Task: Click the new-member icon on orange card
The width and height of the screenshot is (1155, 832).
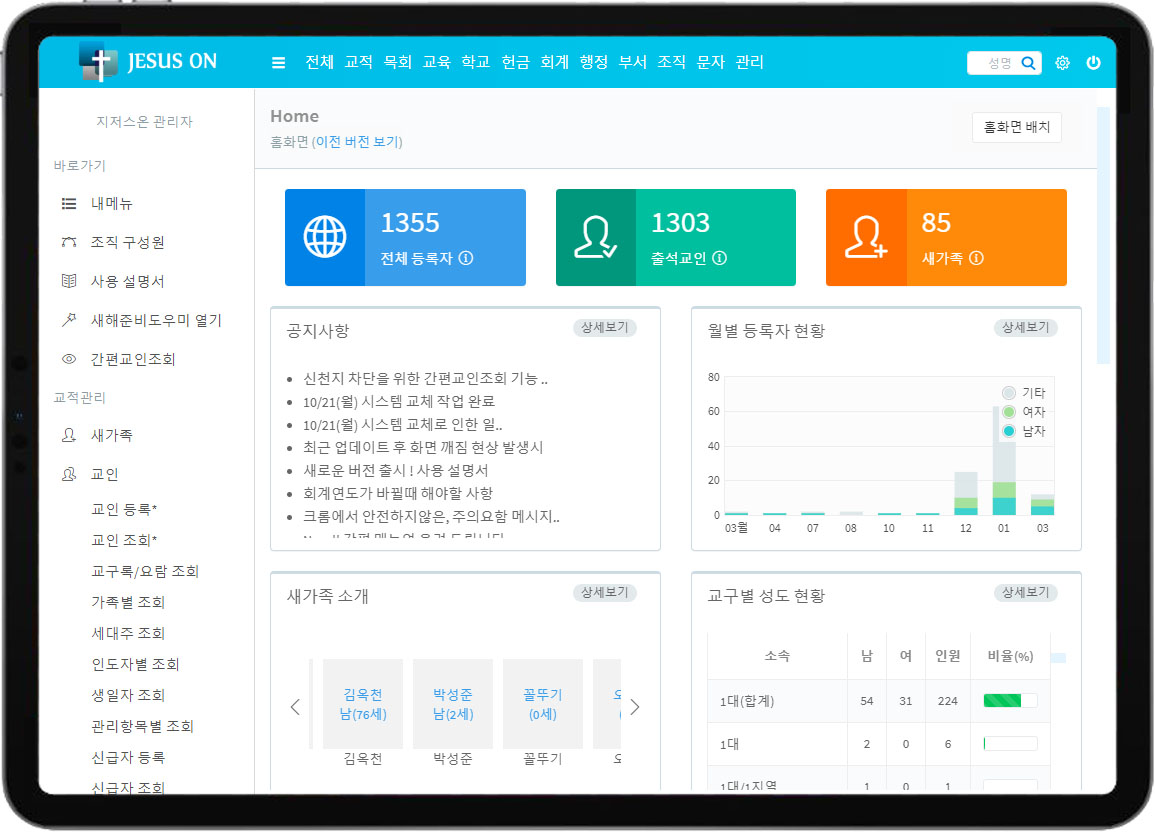Action: point(866,238)
